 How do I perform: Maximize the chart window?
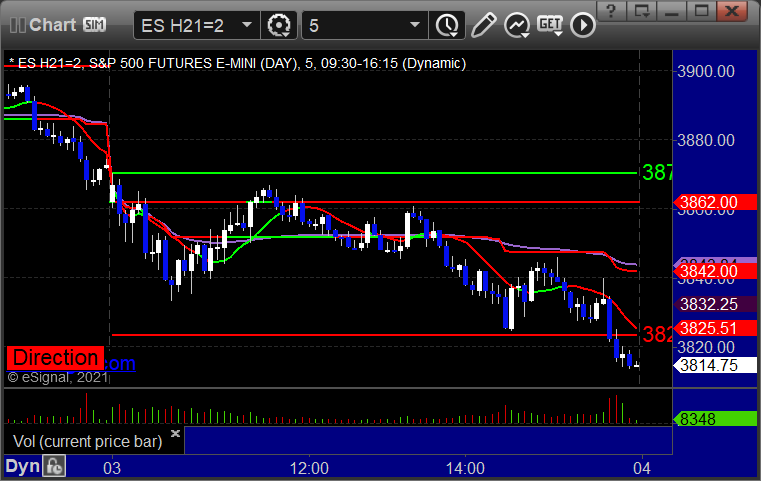(x=701, y=11)
